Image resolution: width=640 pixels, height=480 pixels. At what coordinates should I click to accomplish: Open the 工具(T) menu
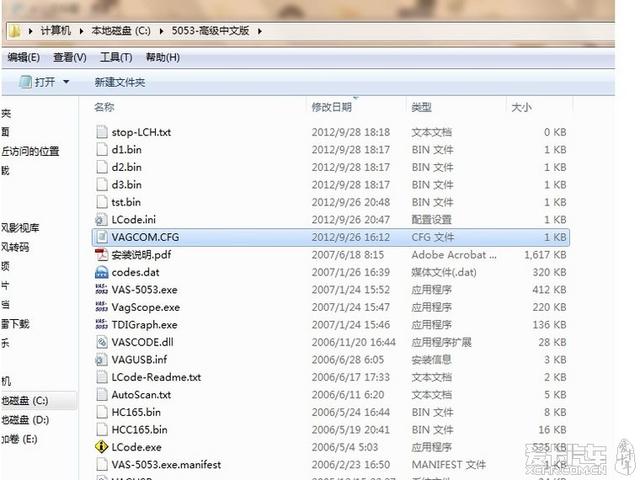coord(116,57)
